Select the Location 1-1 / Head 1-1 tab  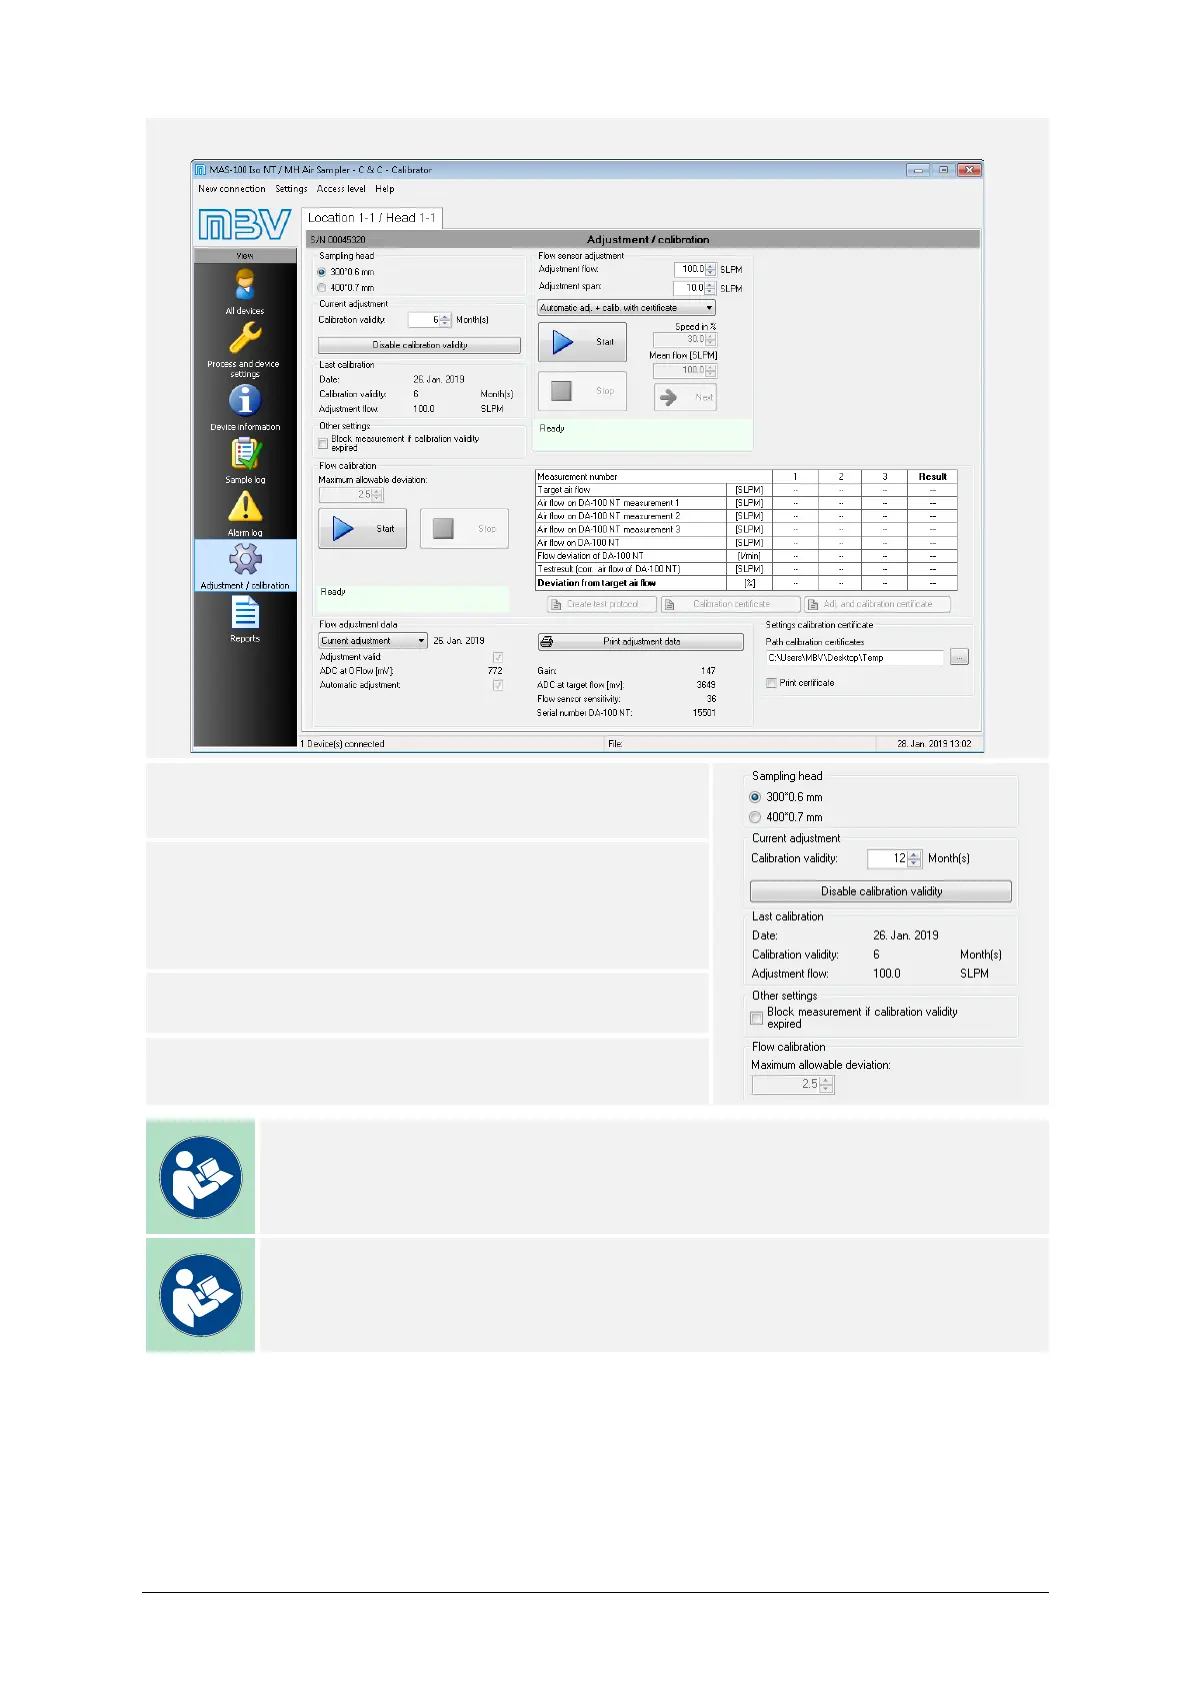[x=372, y=218]
